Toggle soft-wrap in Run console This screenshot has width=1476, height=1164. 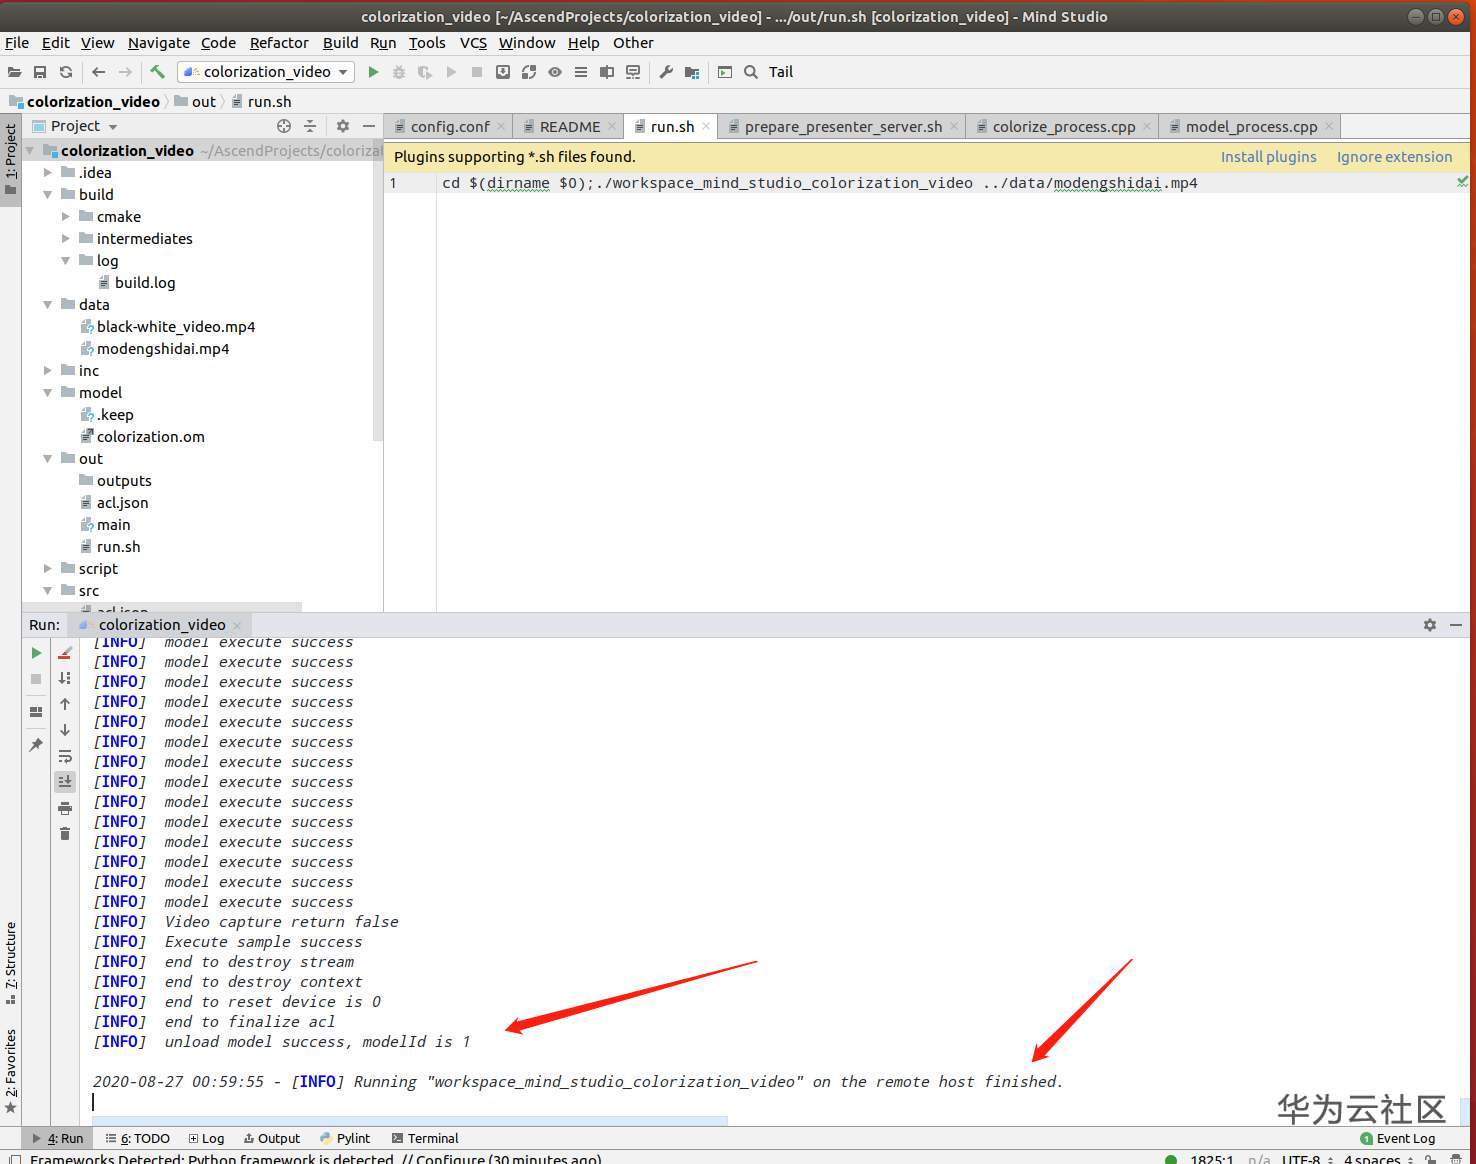tap(65, 756)
